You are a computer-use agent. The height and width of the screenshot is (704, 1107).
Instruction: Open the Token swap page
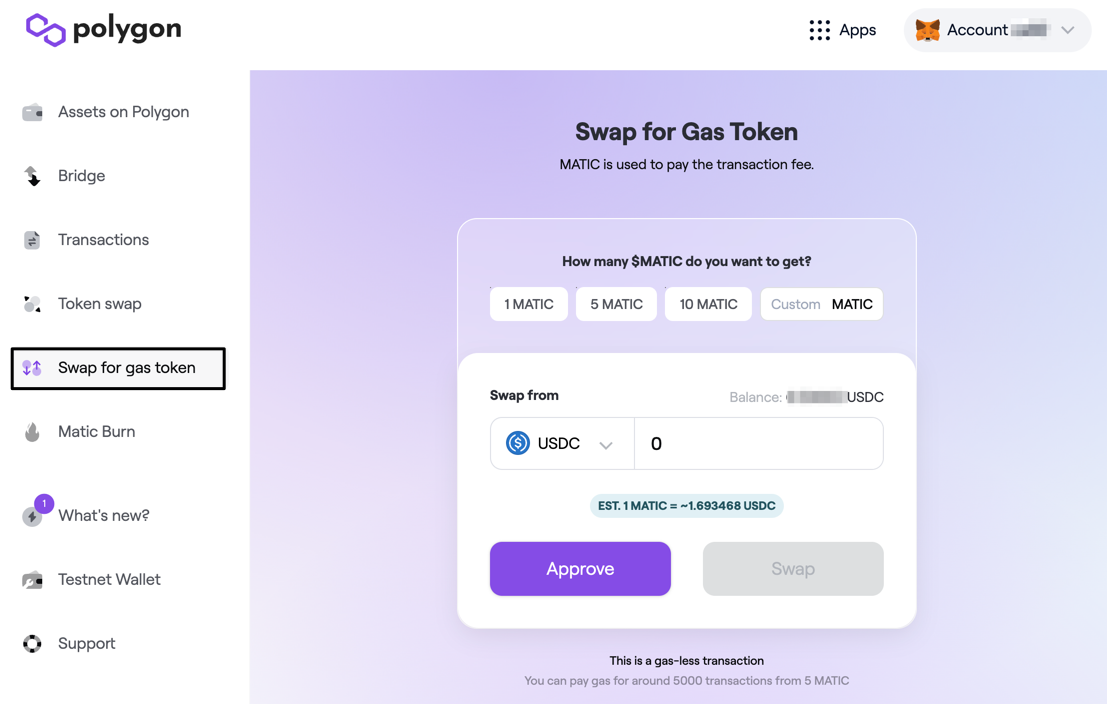[x=100, y=304]
